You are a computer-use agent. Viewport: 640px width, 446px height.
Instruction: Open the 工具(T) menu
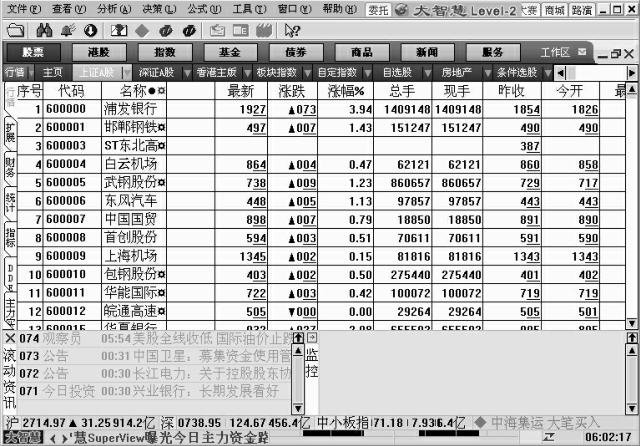point(249,9)
